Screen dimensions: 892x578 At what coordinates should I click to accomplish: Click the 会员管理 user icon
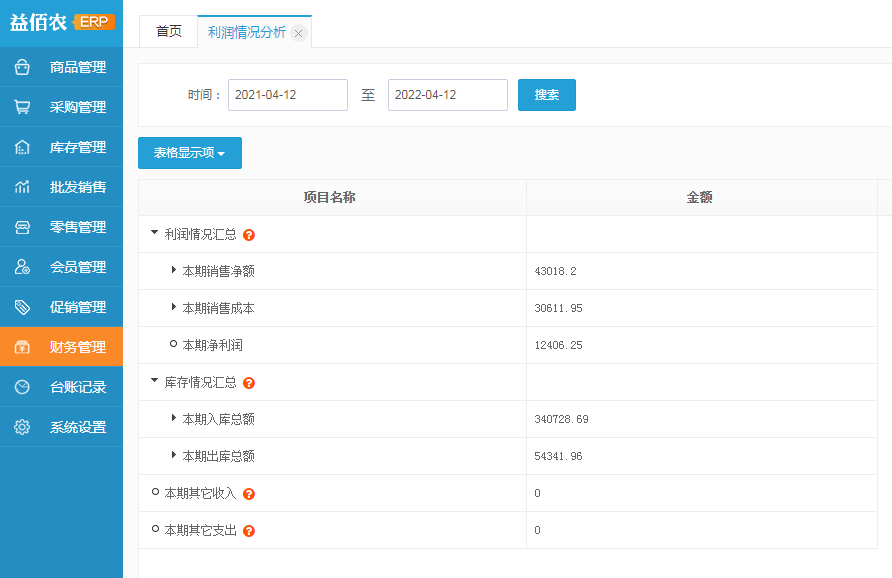[22, 267]
